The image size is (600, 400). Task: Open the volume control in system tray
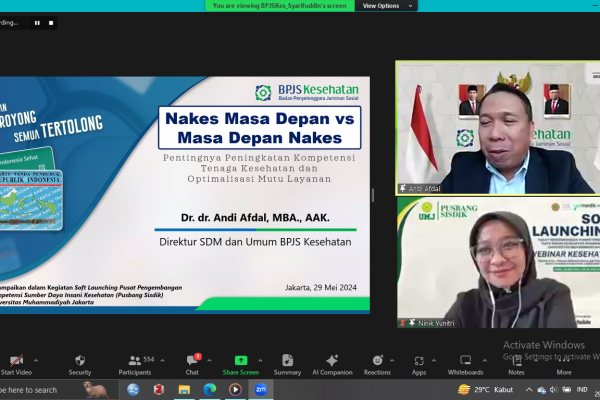click(554, 390)
